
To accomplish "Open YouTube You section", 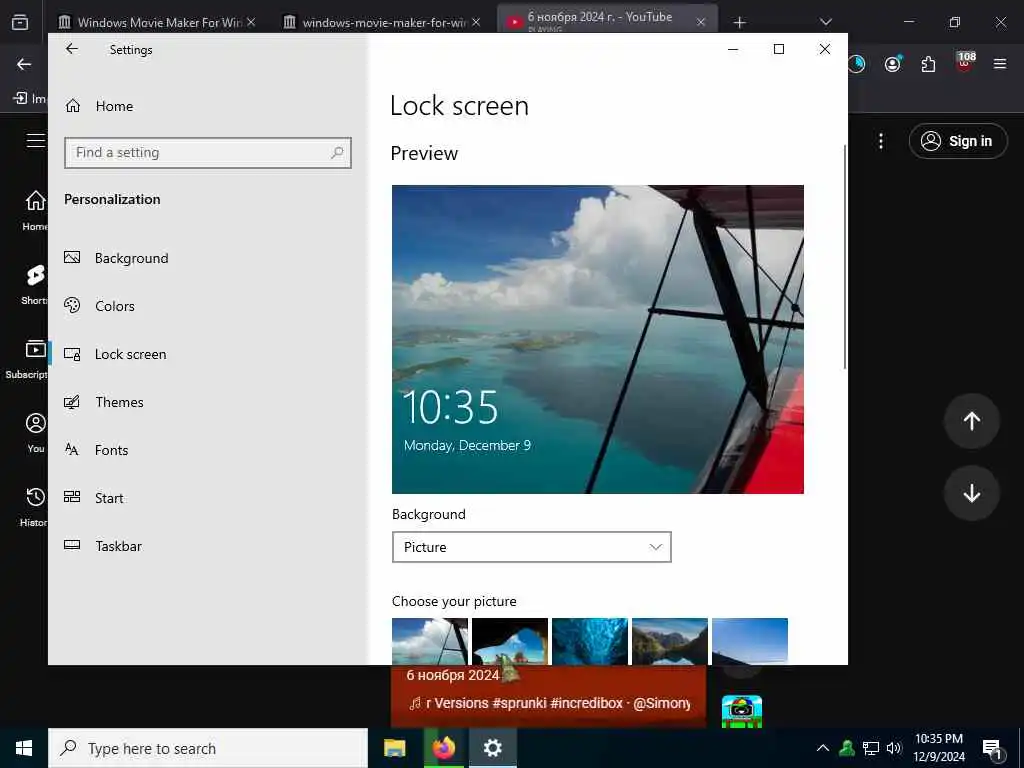I will (x=35, y=432).
